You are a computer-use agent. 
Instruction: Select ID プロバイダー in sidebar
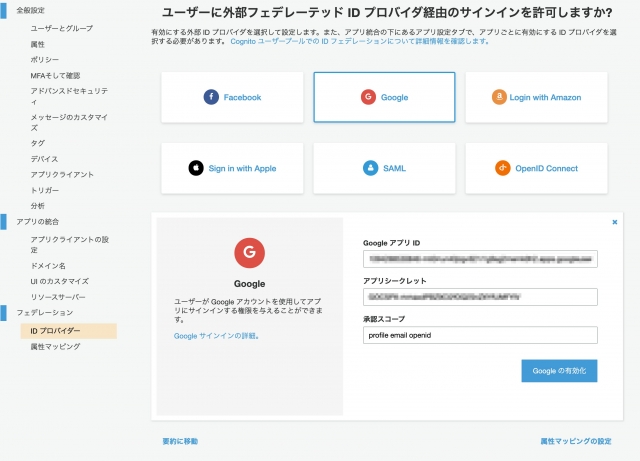(x=69, y=331)
